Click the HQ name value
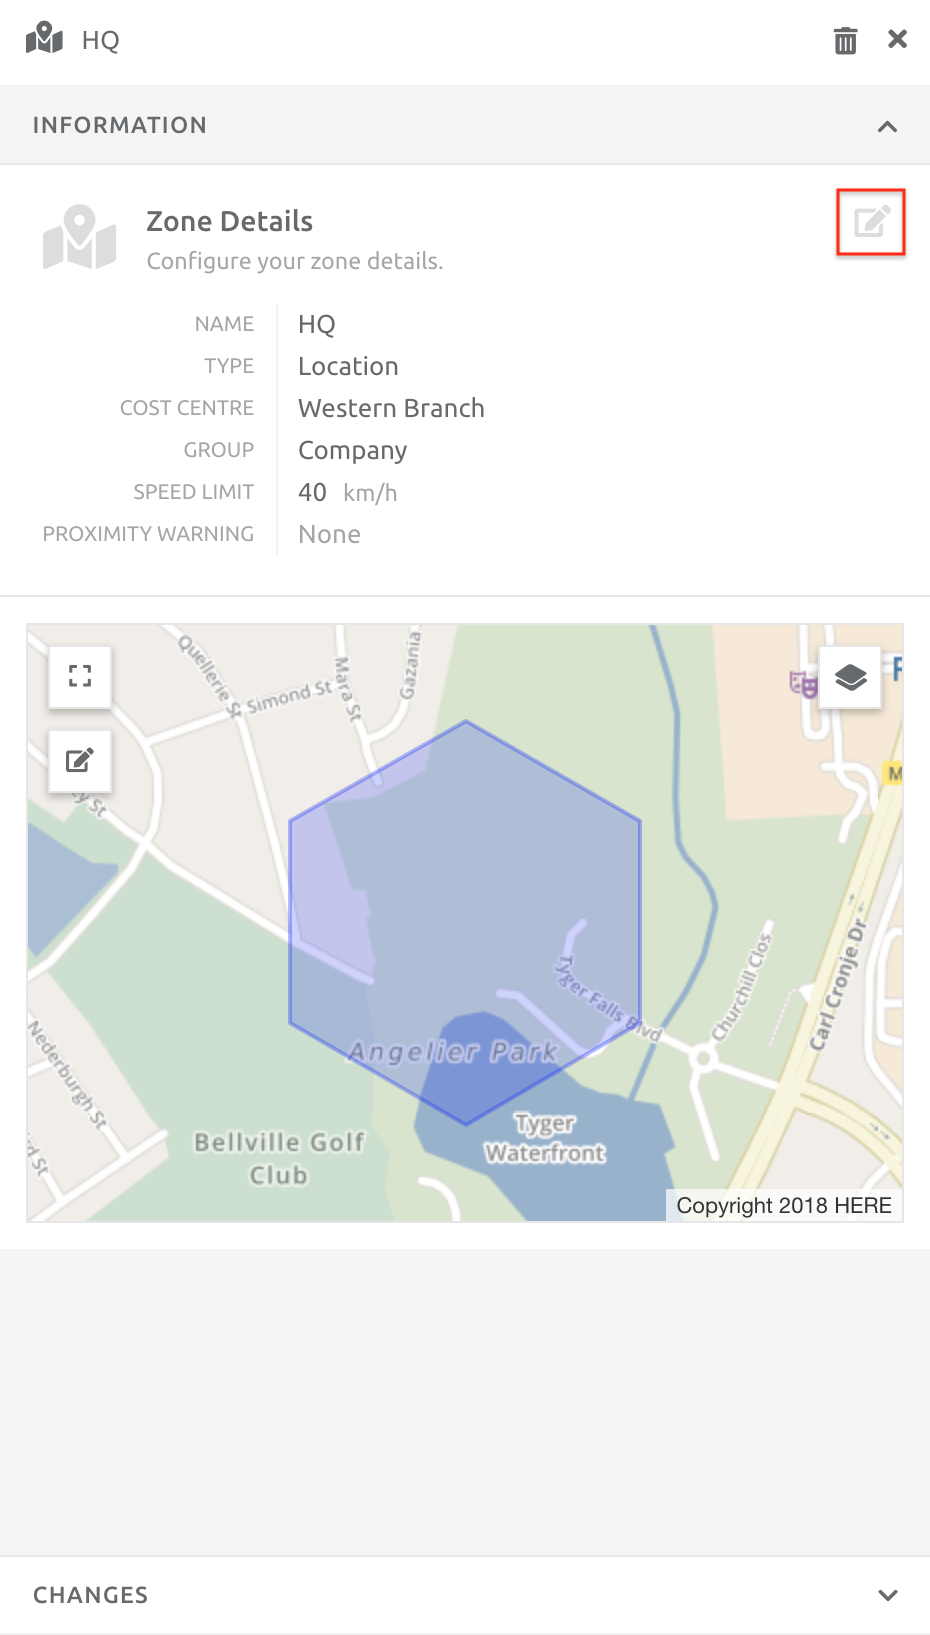 pyautogui.click(x=316, y=324)
